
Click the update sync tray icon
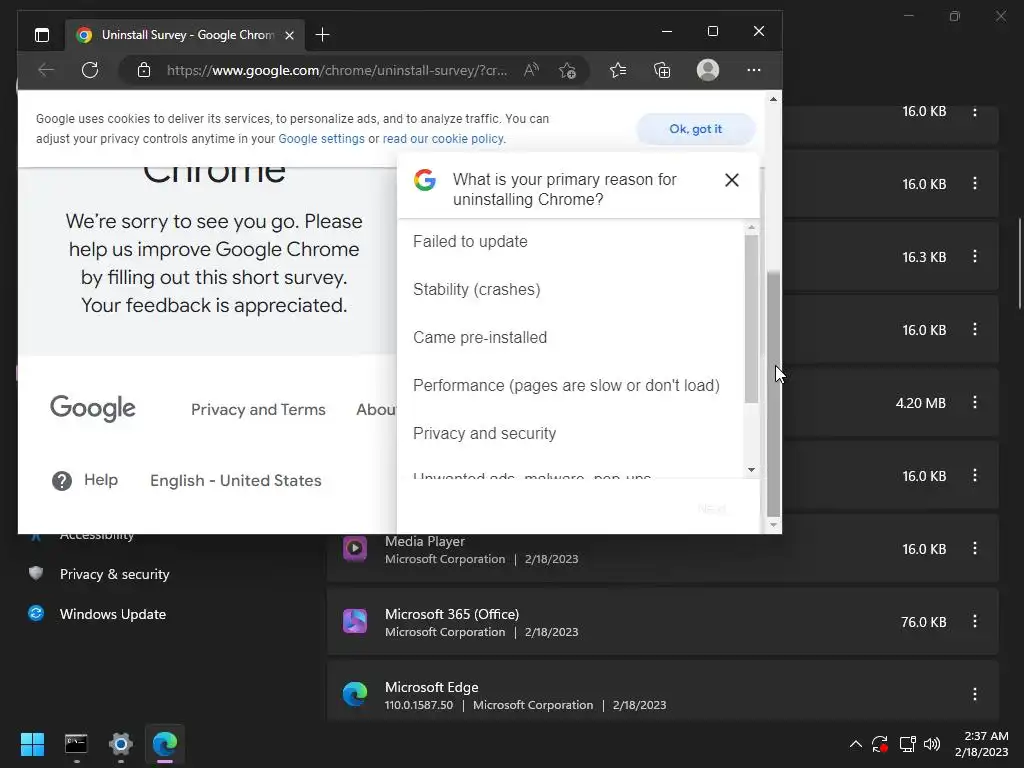[880, 744]
